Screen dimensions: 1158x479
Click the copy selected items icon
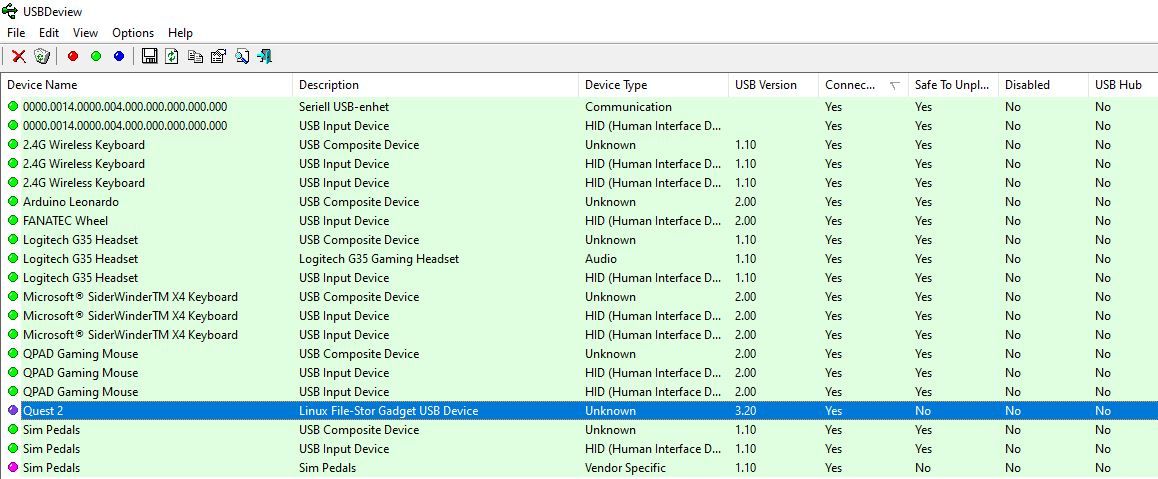click(x=195, y=56)
